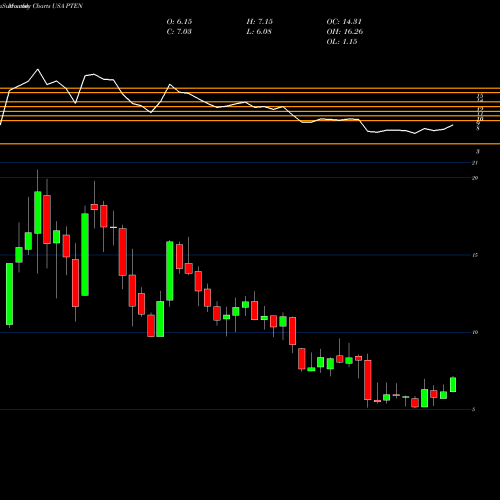Click the highest peak of the white line
This screenshot has width=500, height=500.
tap(37, 69)
